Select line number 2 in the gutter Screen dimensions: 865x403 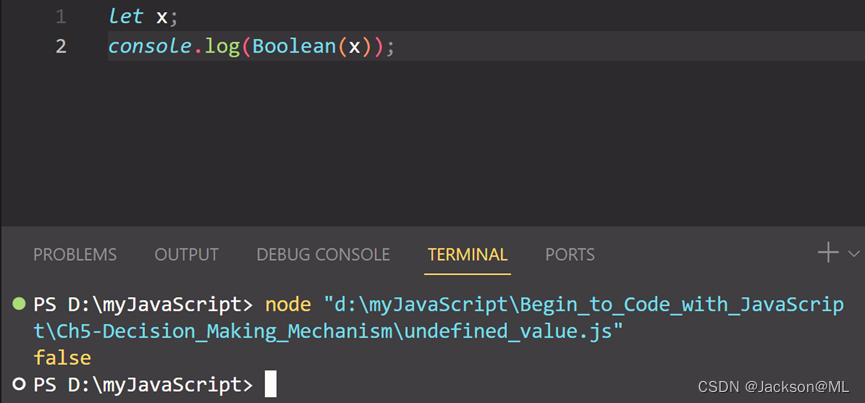[61, 46]
